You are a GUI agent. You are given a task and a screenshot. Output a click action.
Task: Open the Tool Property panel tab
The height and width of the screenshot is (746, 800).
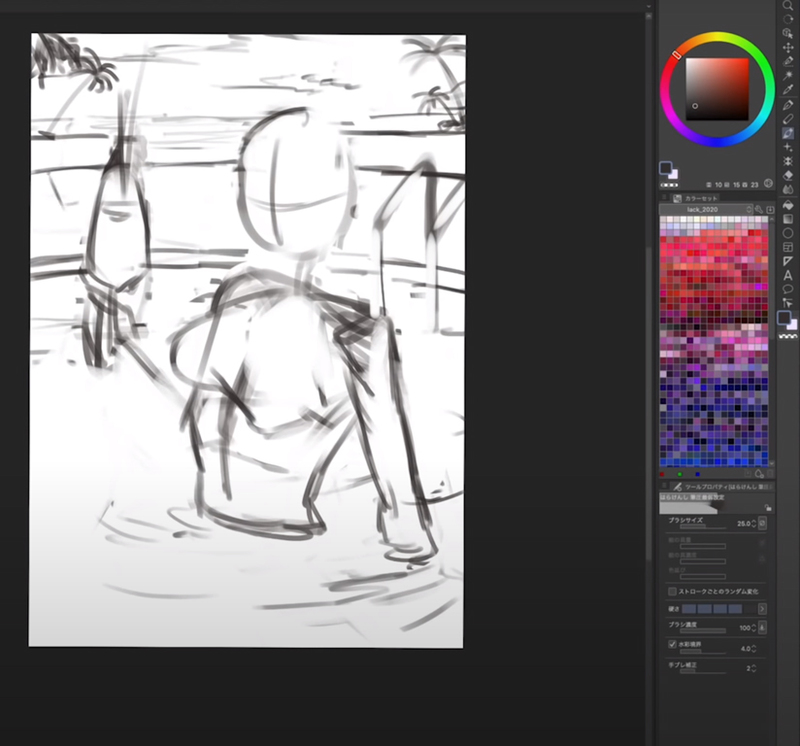(710, 486)
